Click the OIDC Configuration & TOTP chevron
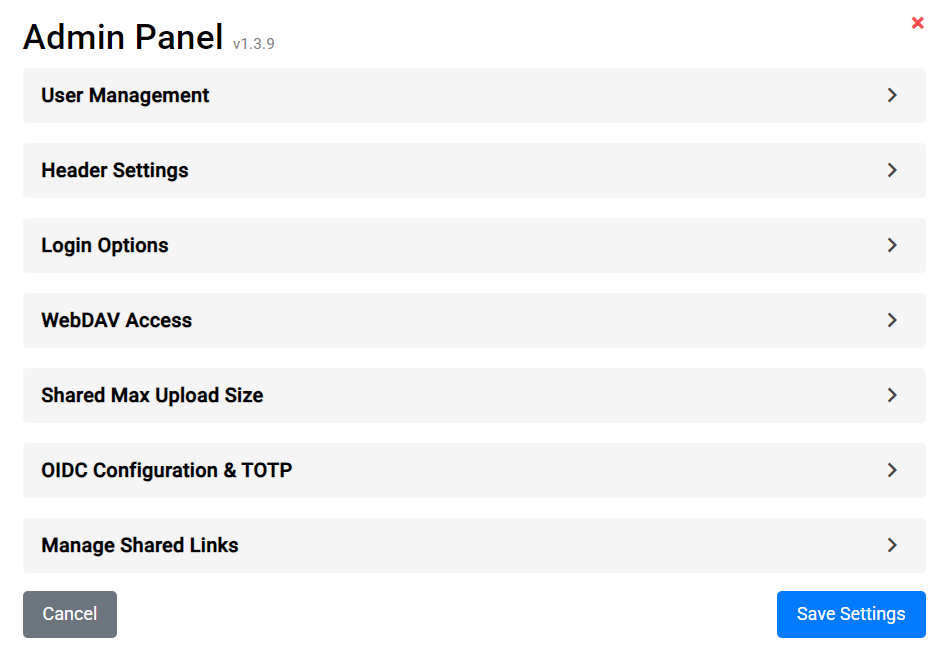The width and height of the screenshot is (938, 645). click(x=892, y=470)
